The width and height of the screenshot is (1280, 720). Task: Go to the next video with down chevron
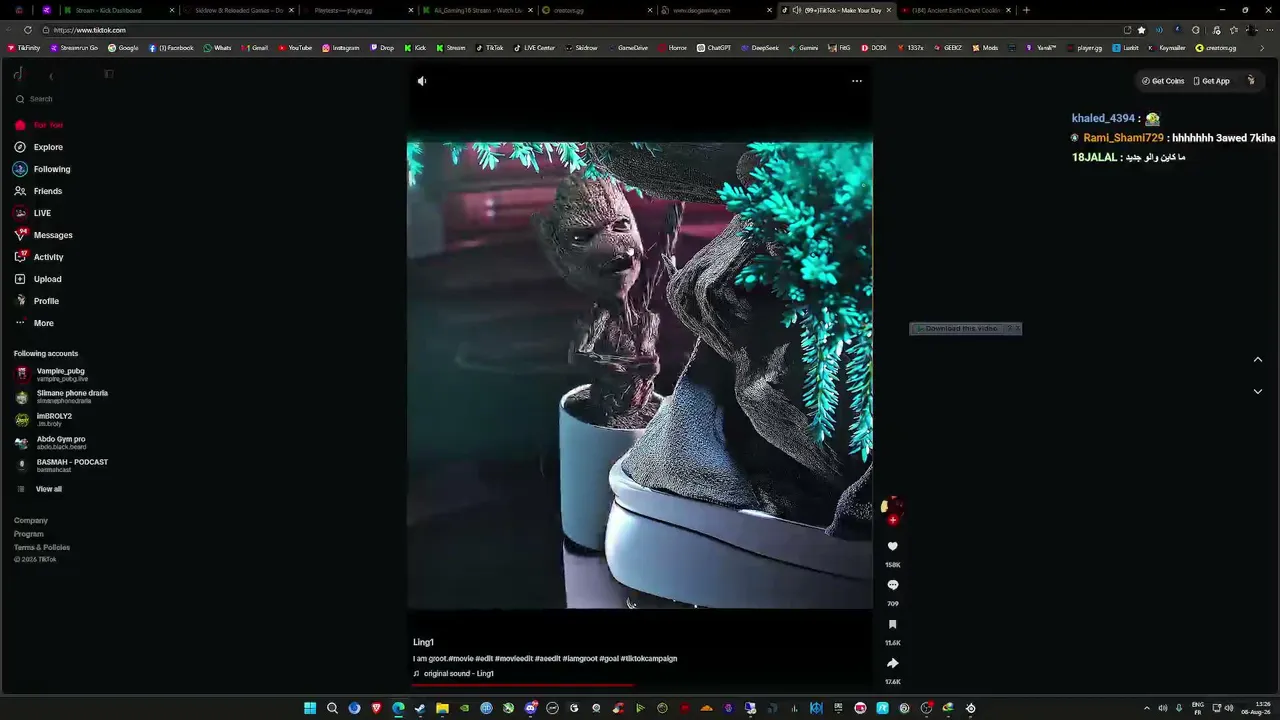pos(1258,392)
